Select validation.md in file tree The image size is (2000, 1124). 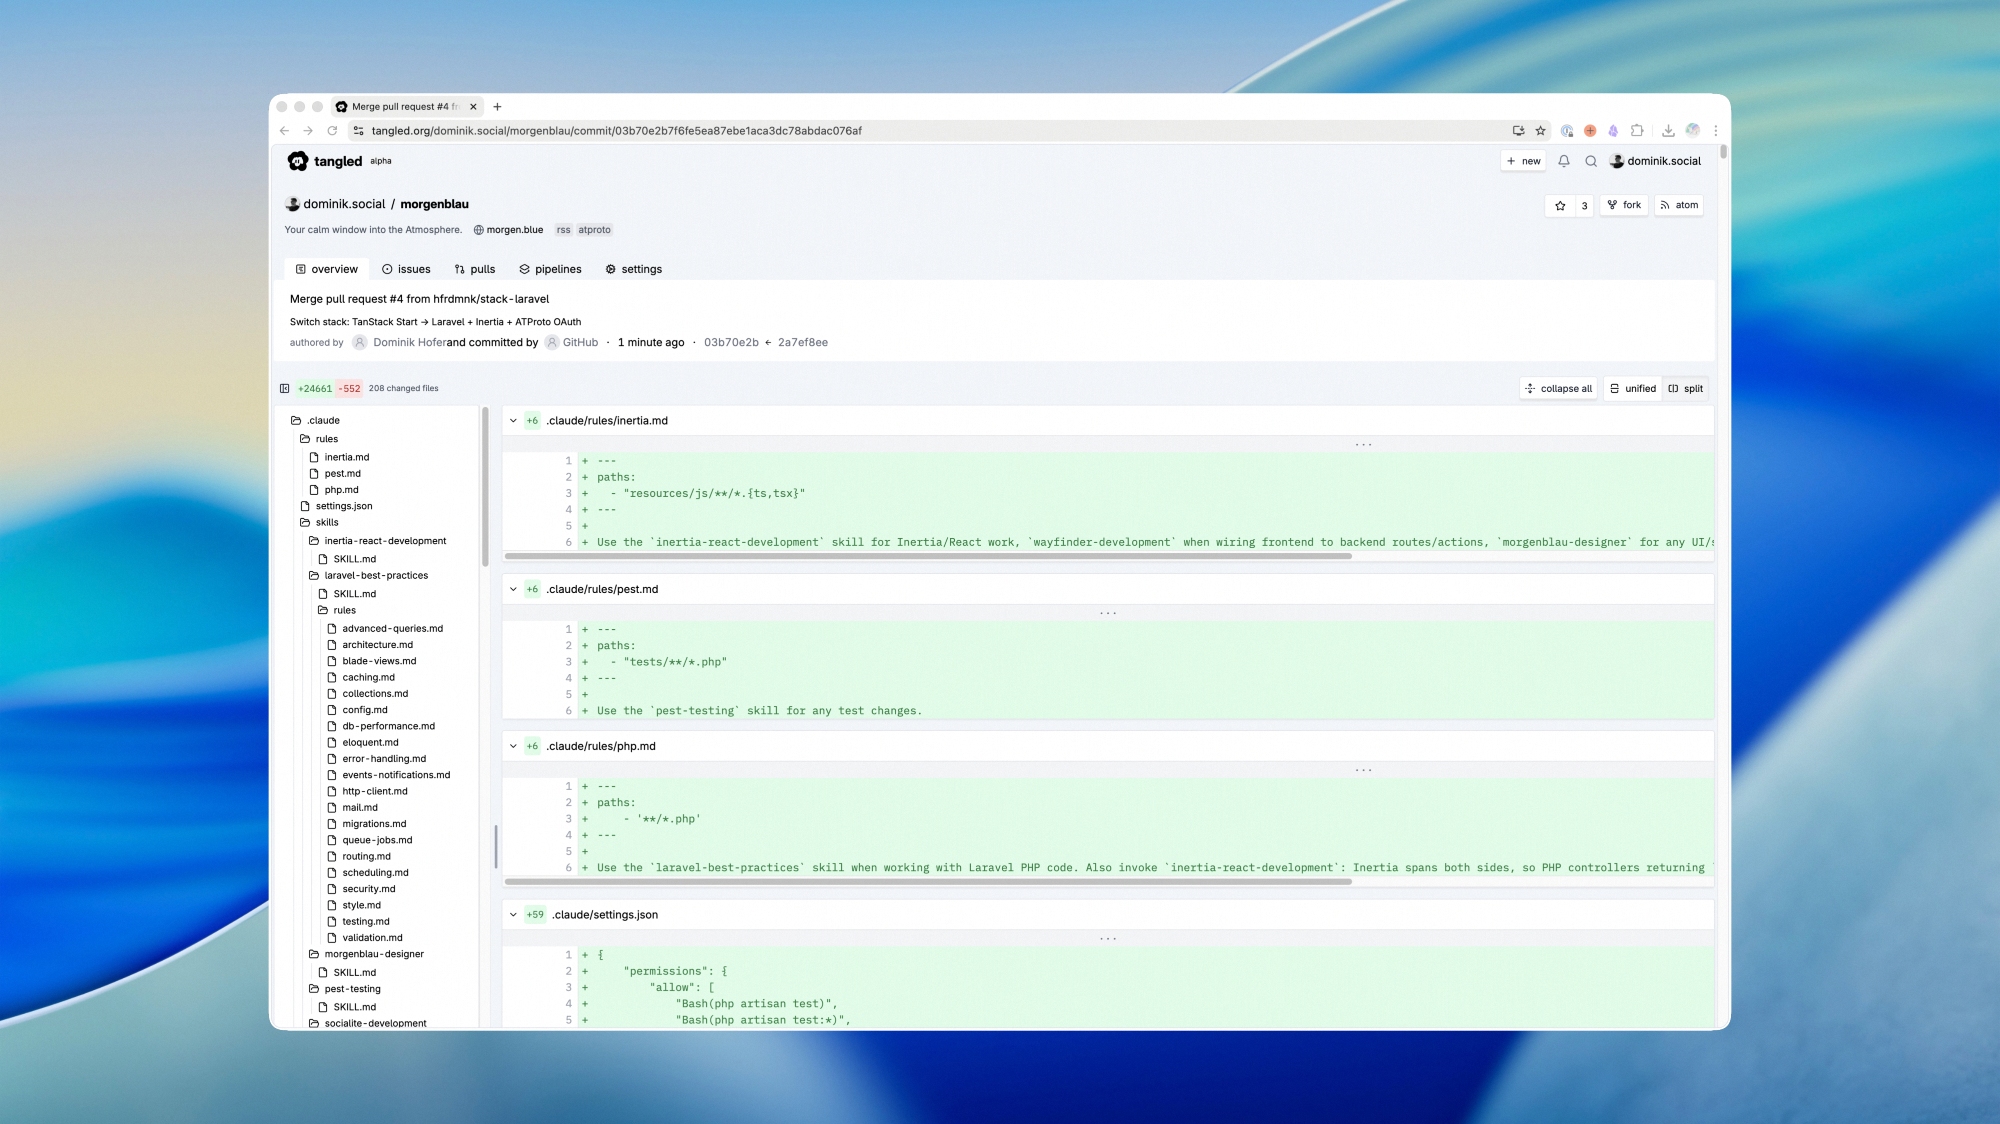point(364,938)
